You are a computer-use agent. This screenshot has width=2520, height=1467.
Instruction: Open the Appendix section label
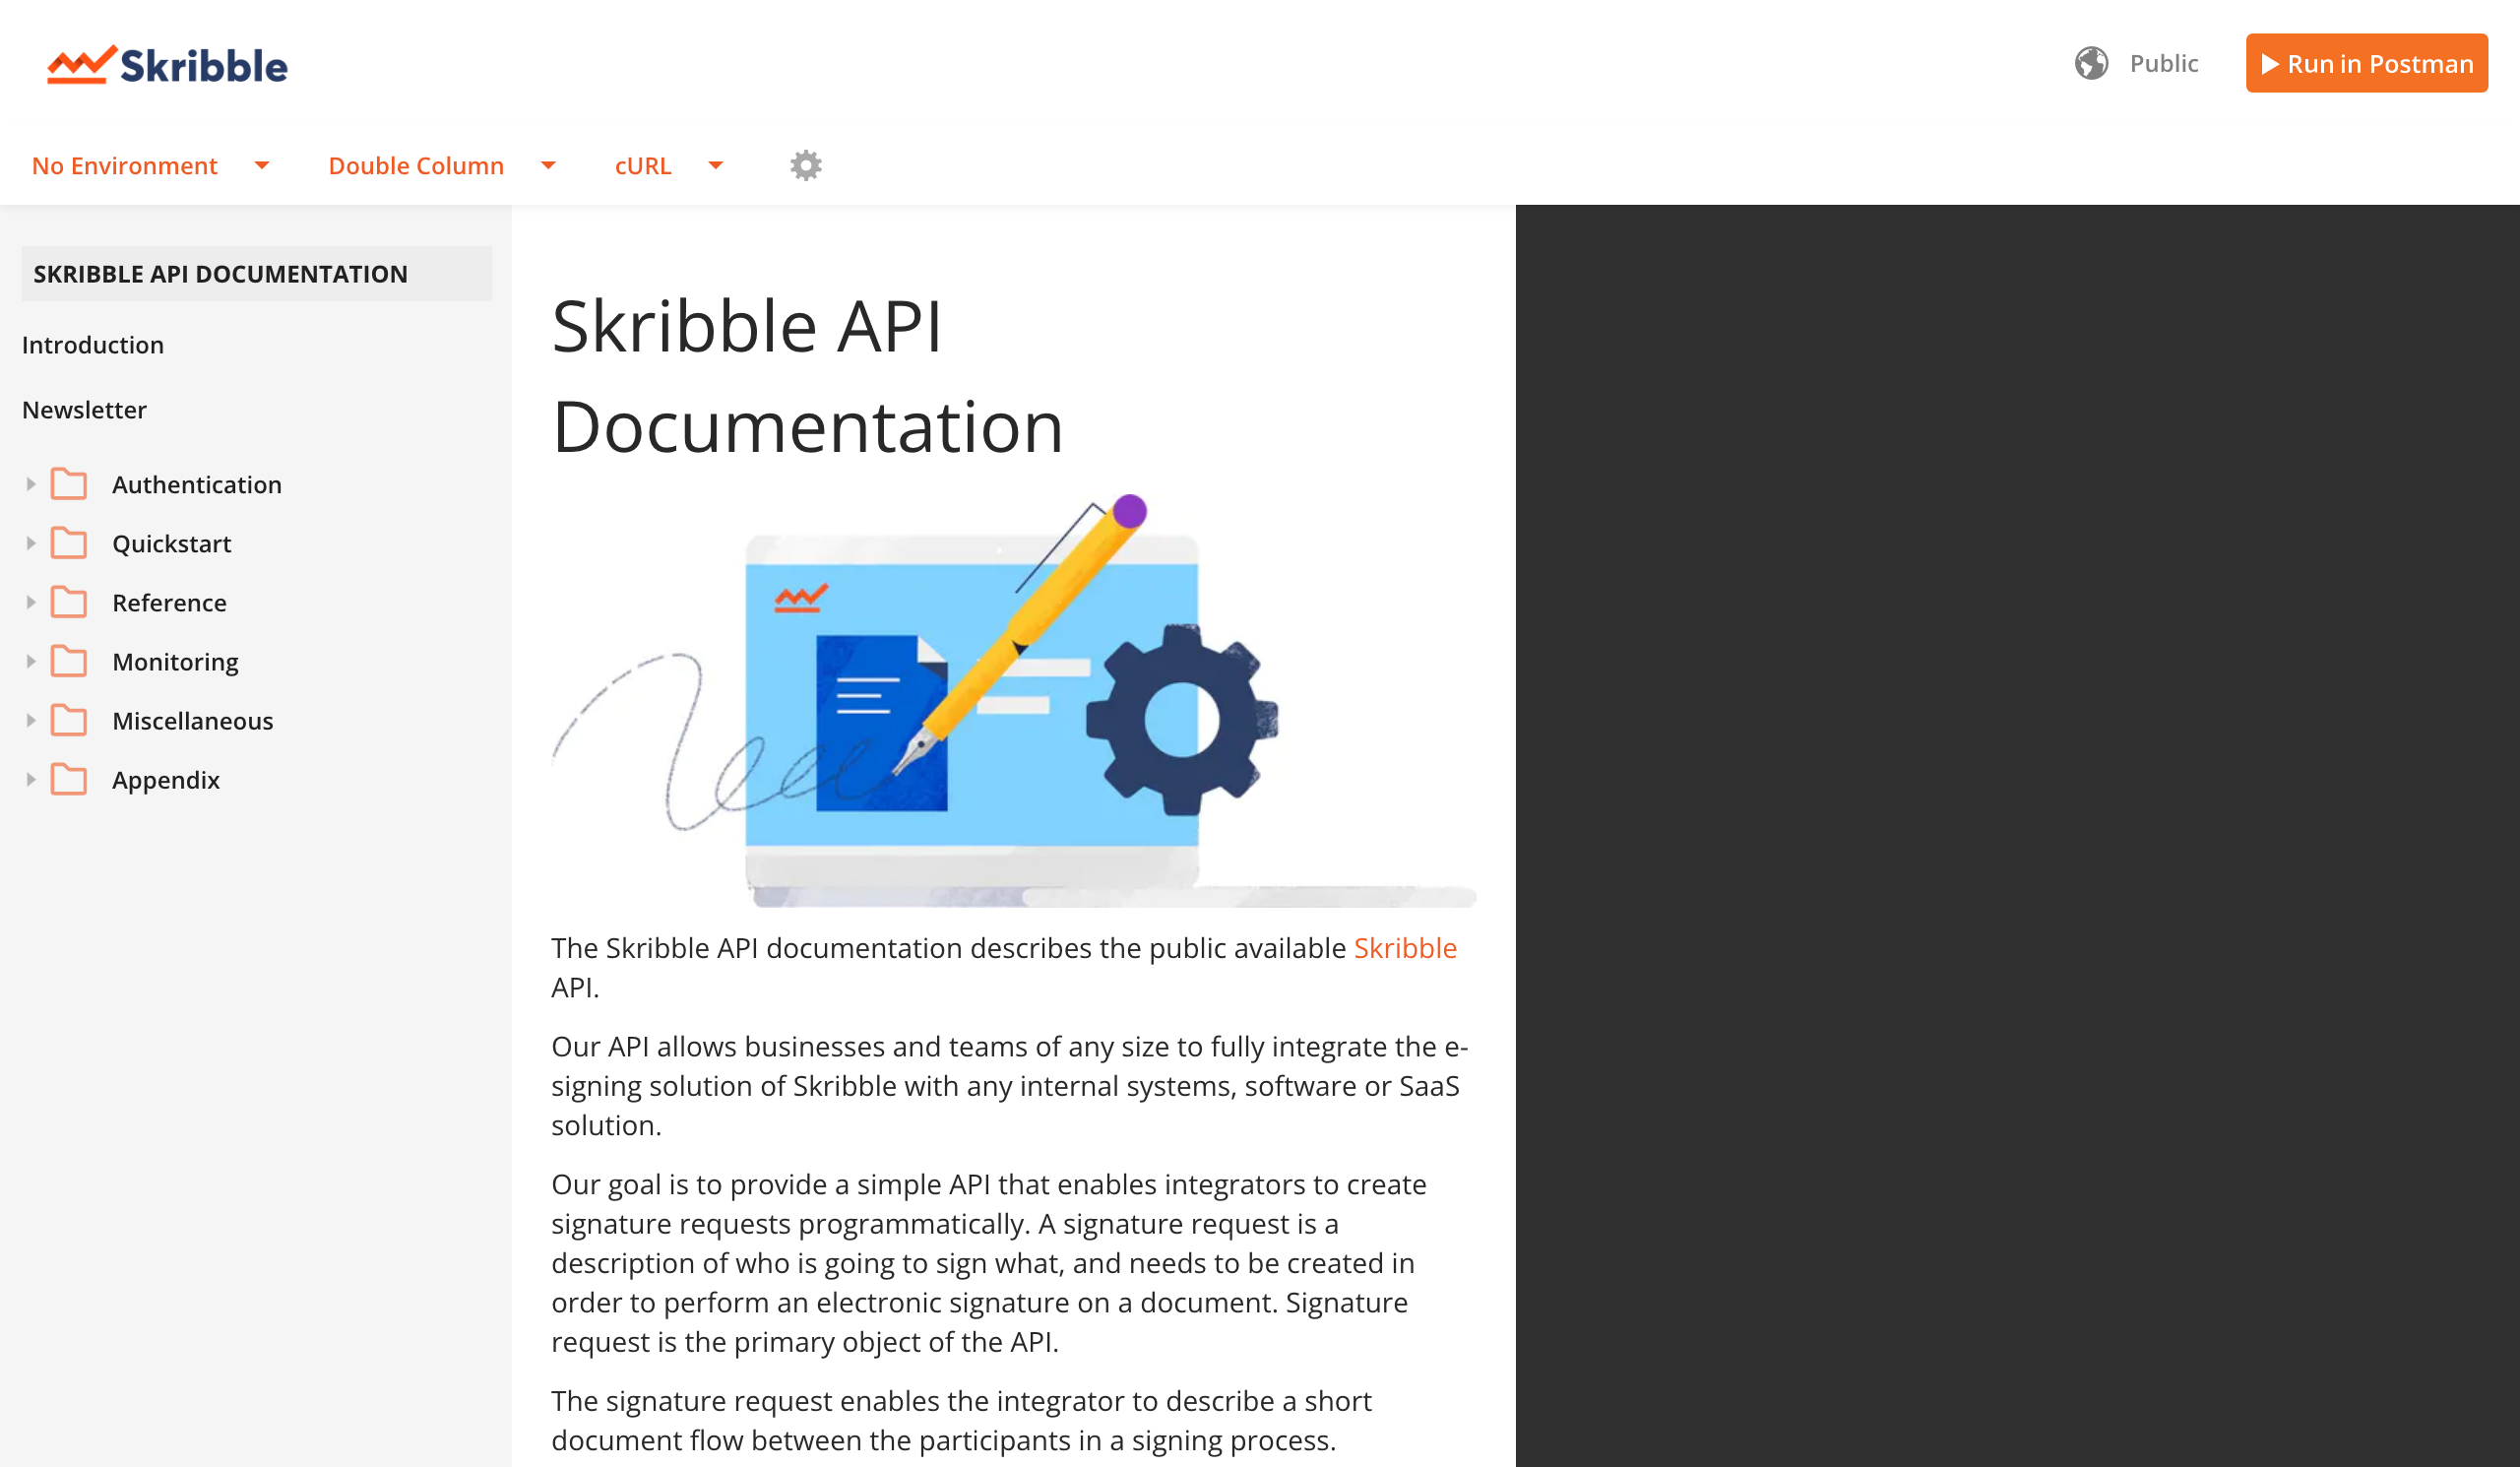[166, 779]
